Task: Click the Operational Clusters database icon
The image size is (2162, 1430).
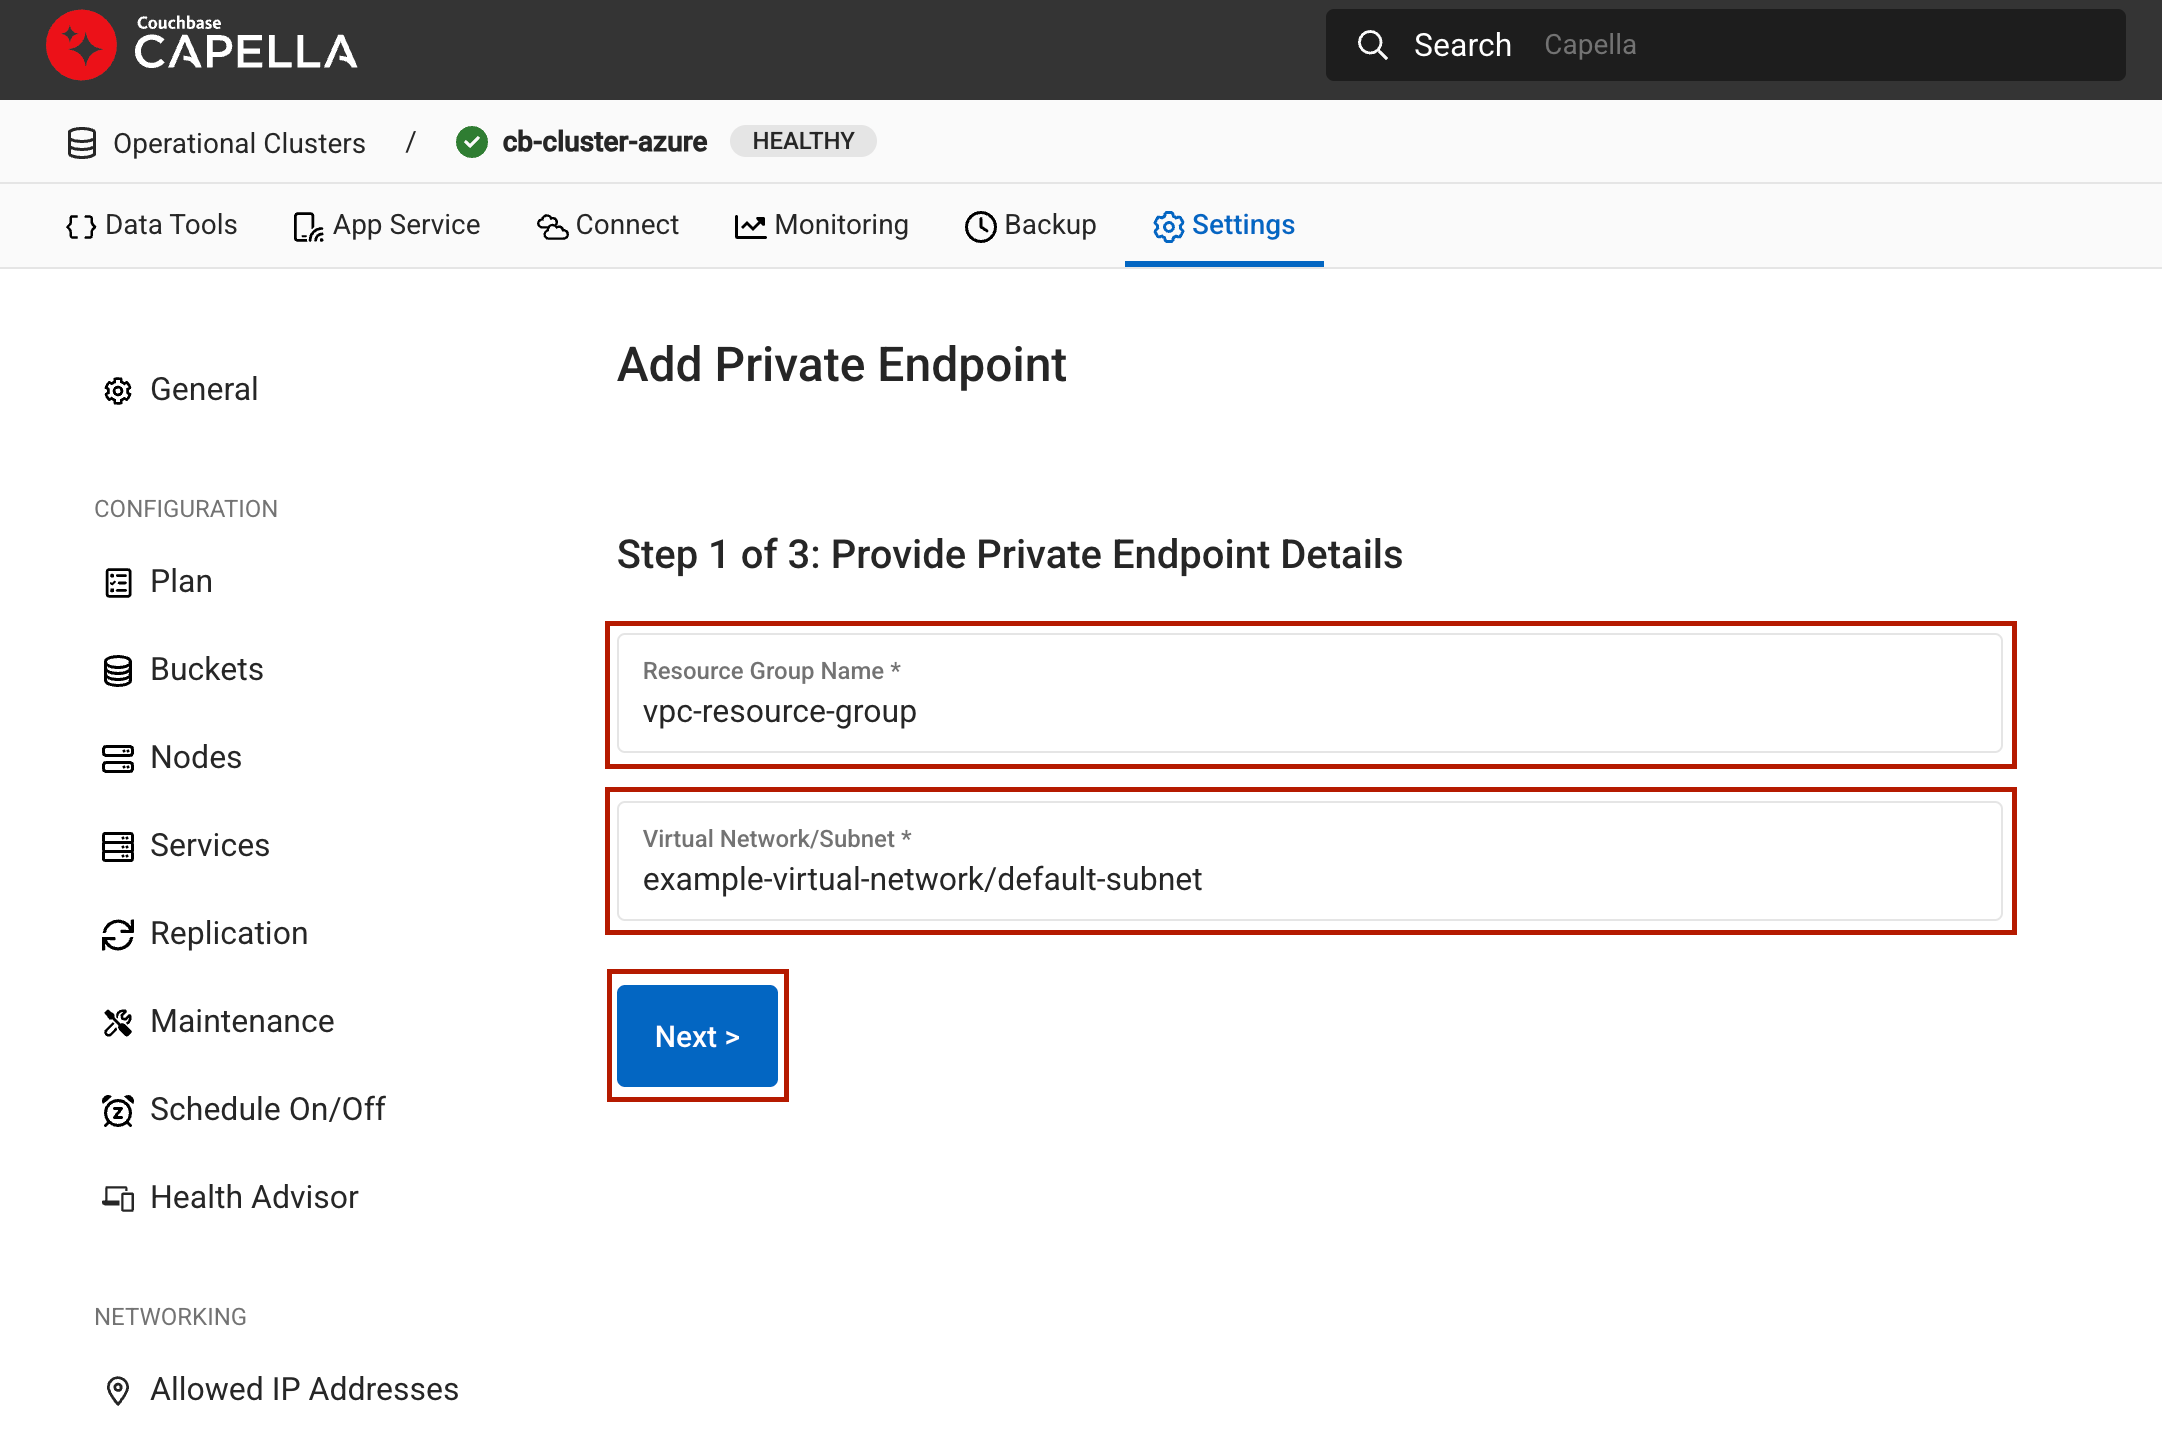Action: coord(82,143)
